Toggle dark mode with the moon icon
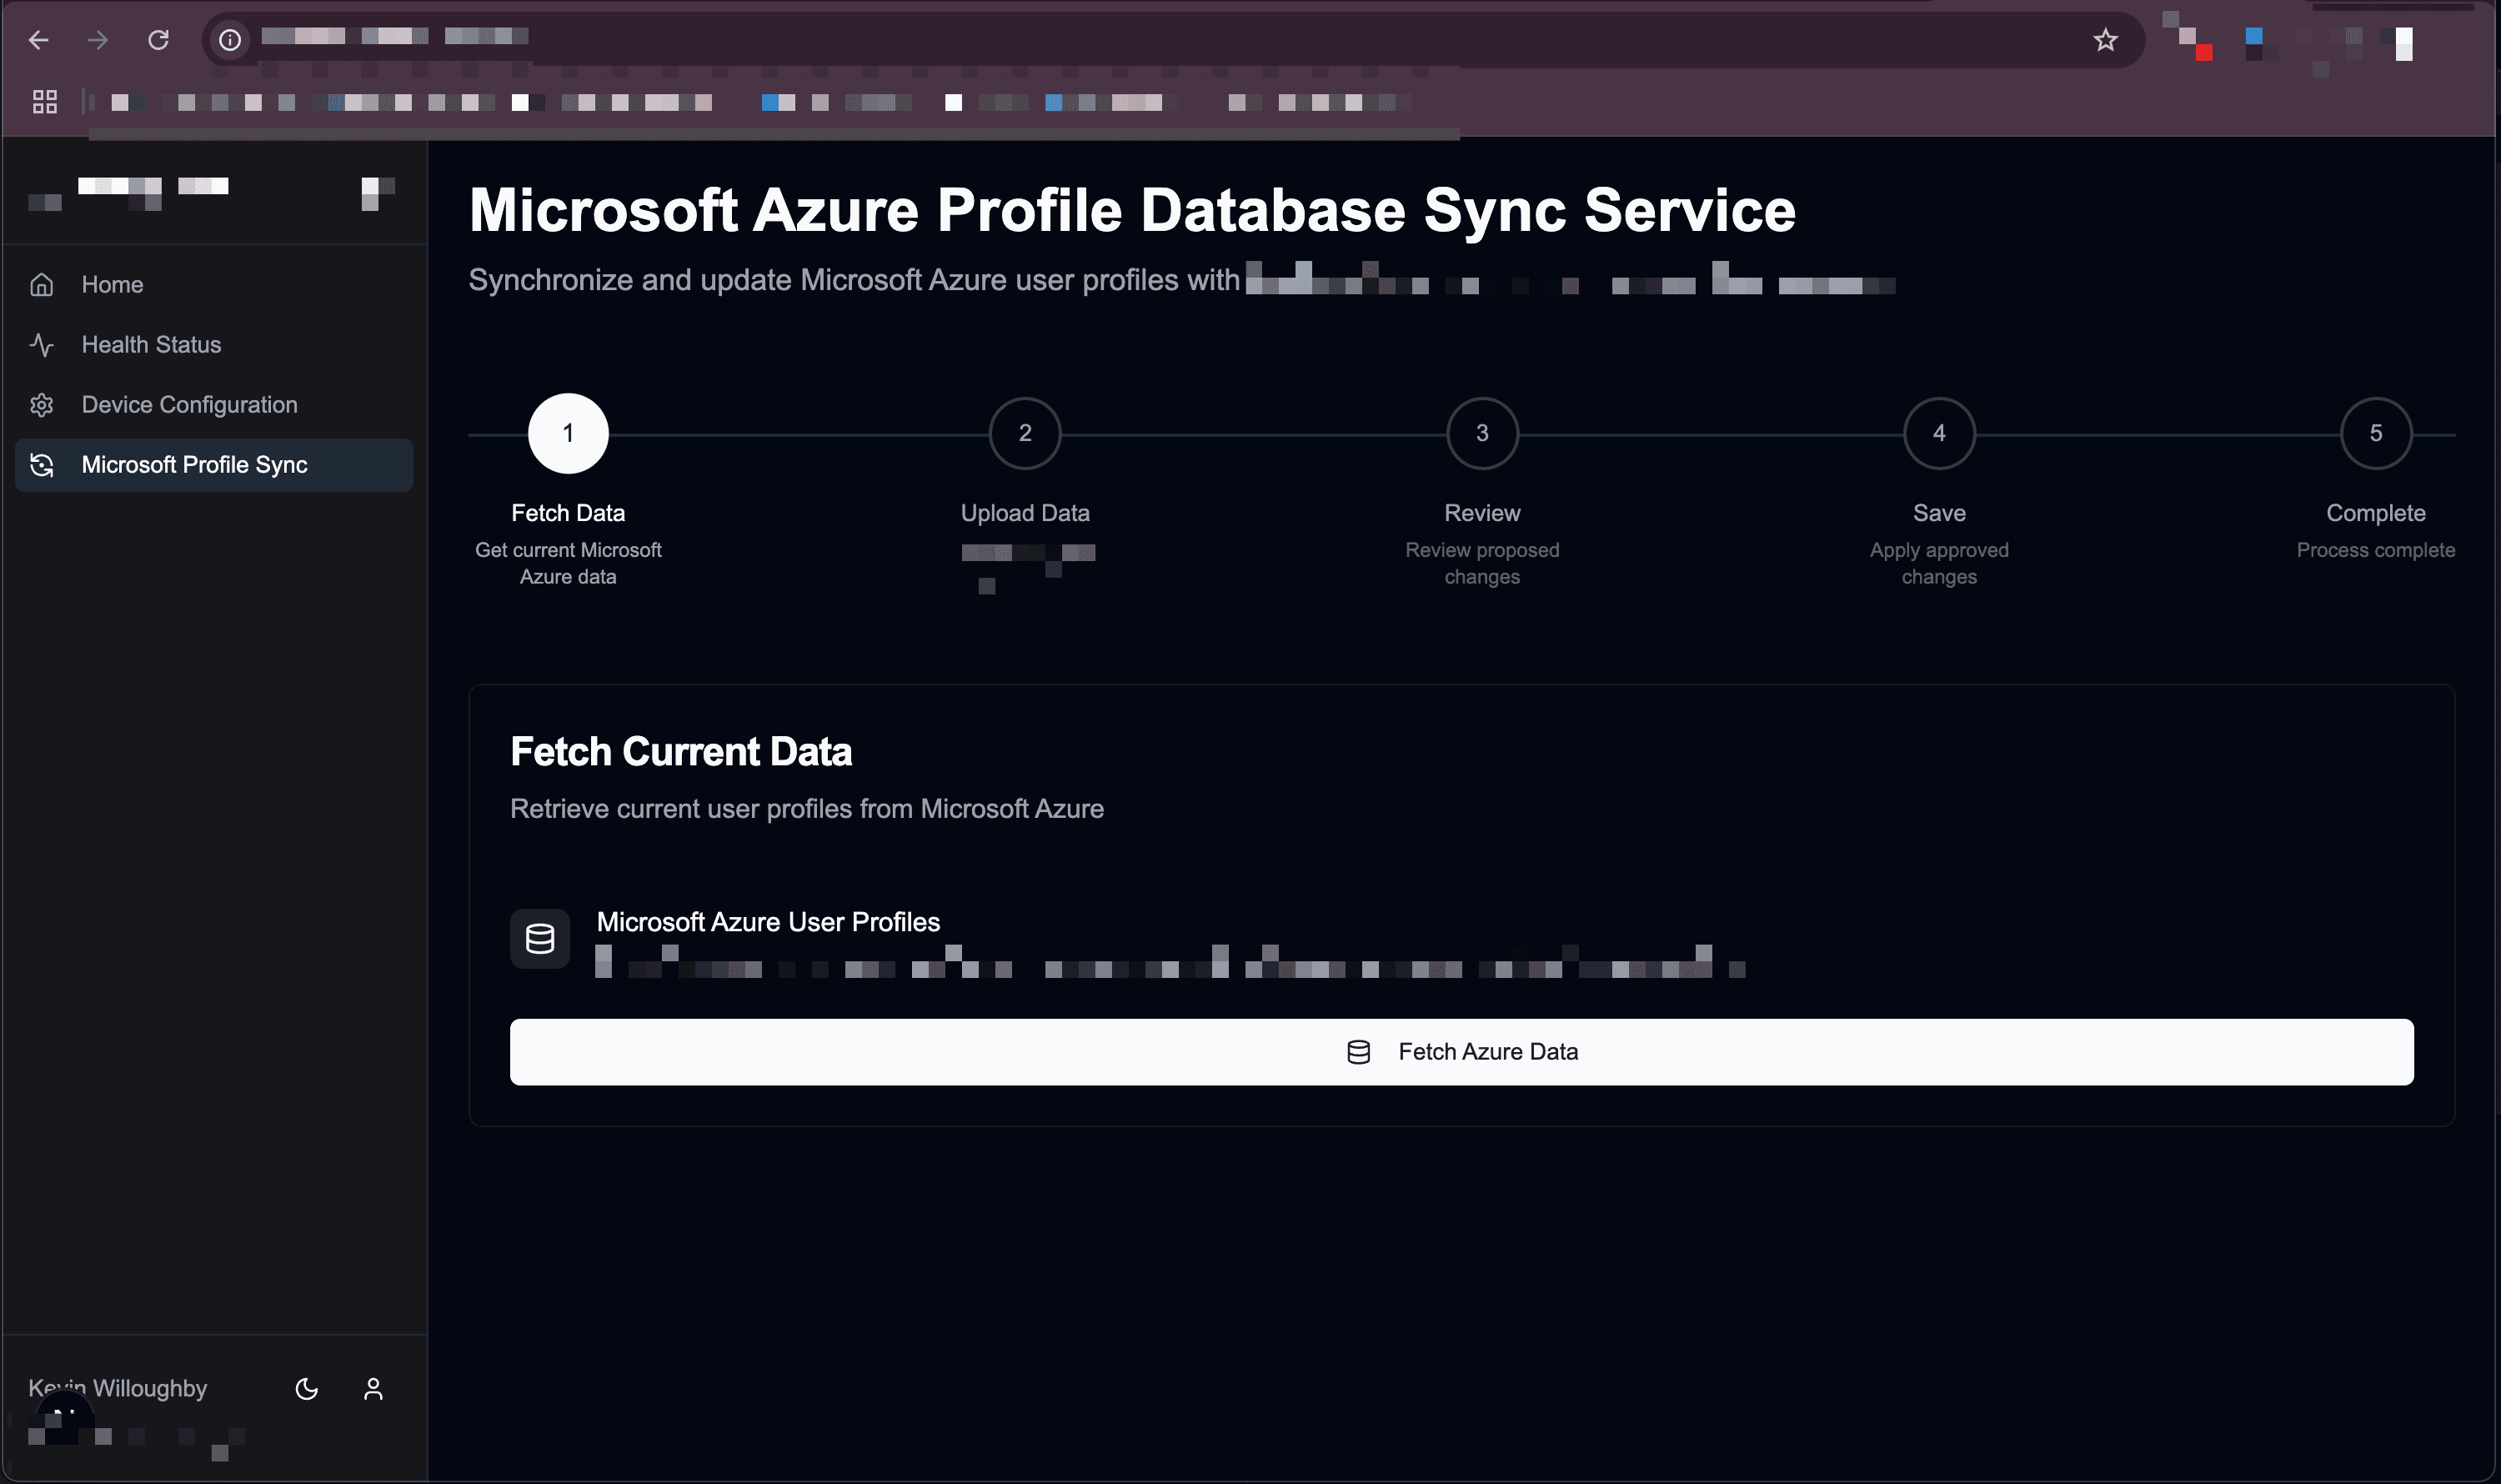Screen dimensions: 2501x1484 (307, 1389)
